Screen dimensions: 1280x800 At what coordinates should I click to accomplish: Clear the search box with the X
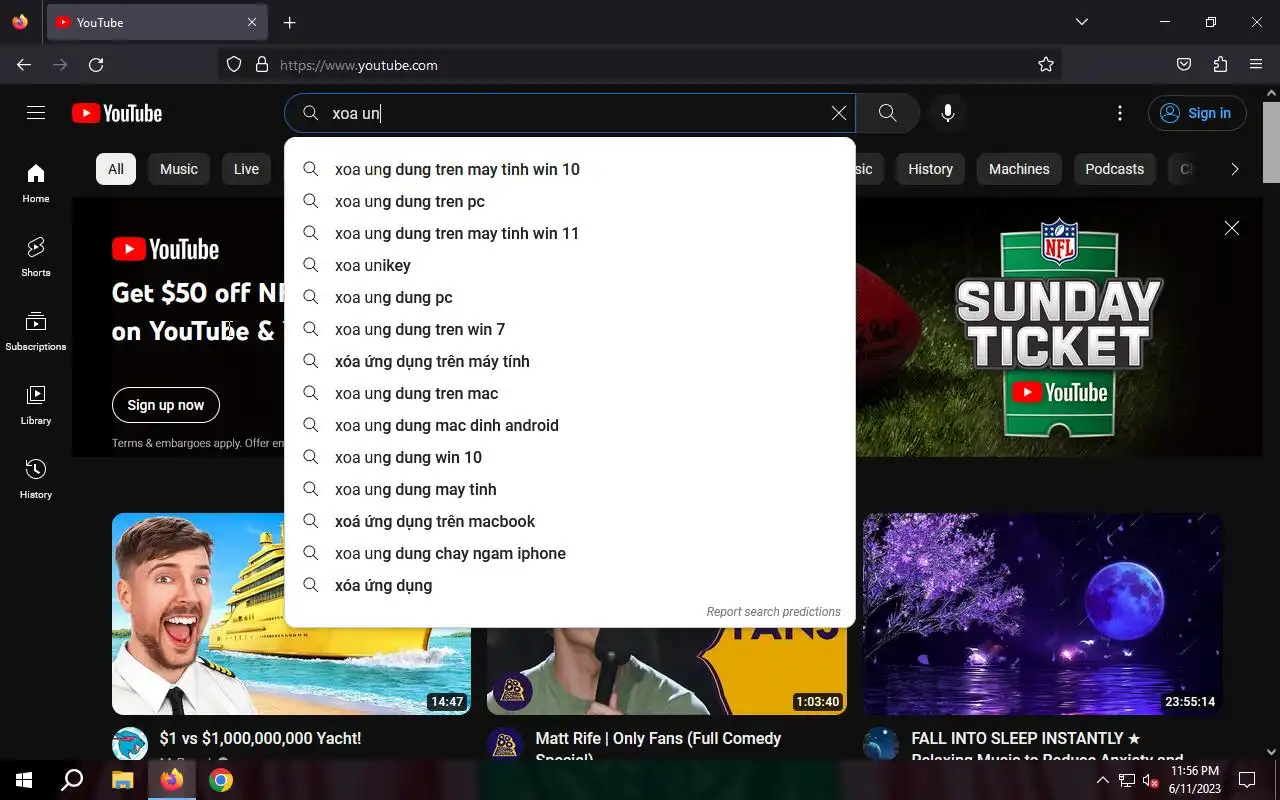(x=839, y=113)
